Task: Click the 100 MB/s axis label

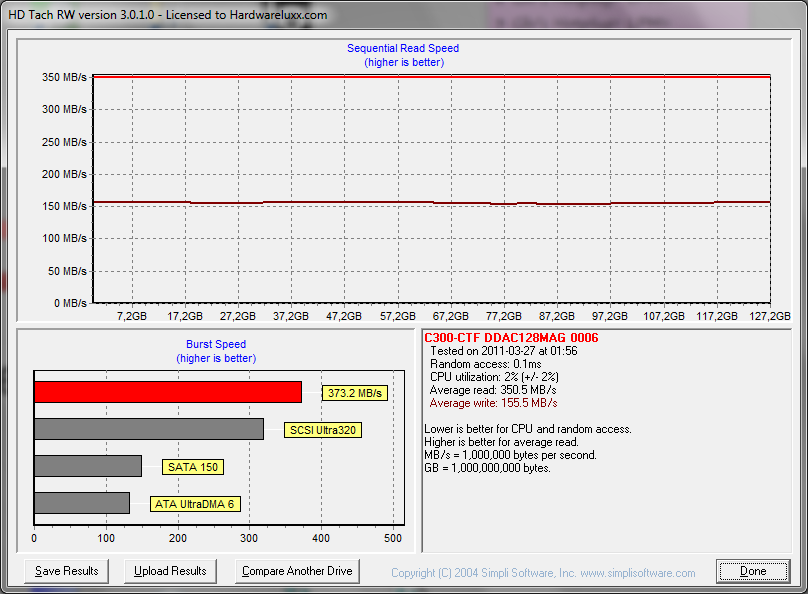Action: coord(64,239)
